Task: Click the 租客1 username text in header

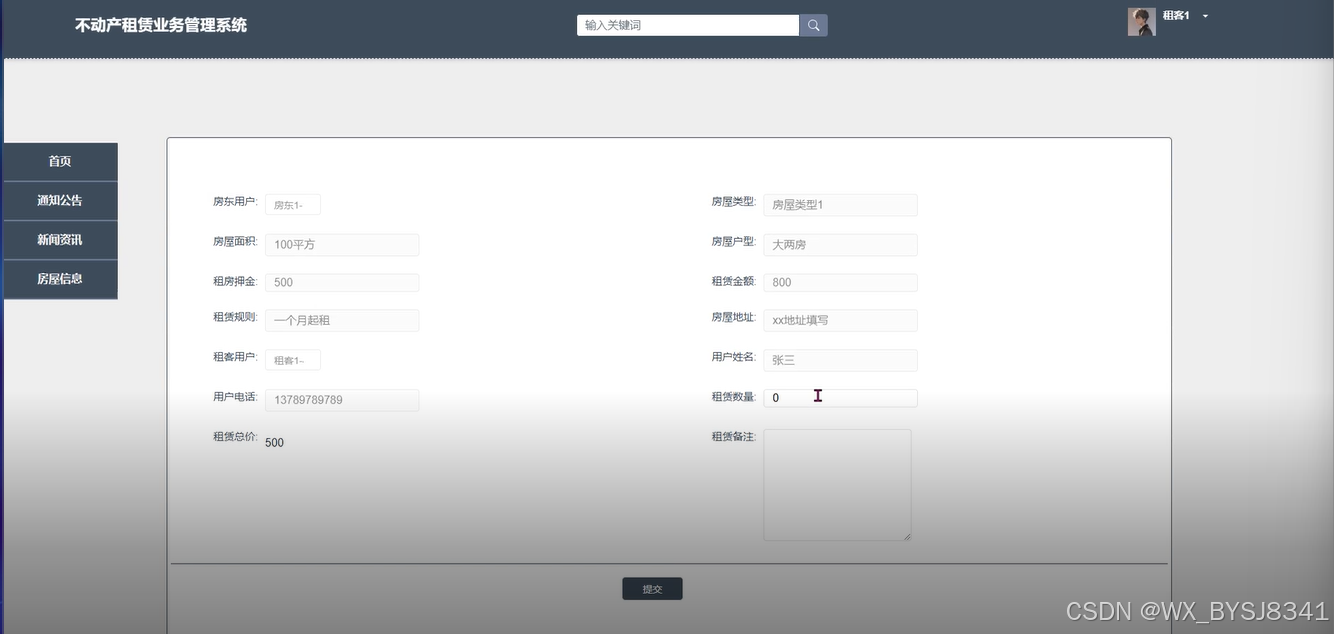Action: [x=1176, y=16]
